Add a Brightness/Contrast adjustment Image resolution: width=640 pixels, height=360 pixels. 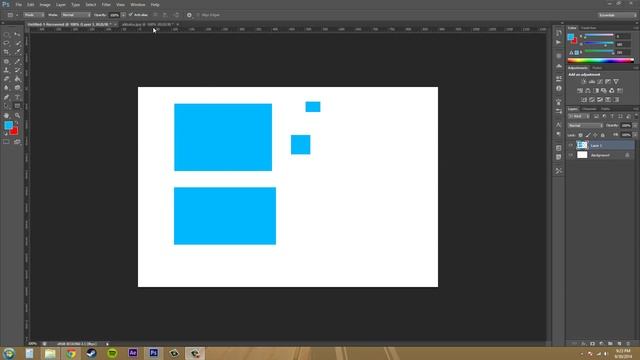pyautogui.click(x=584, y=82)
